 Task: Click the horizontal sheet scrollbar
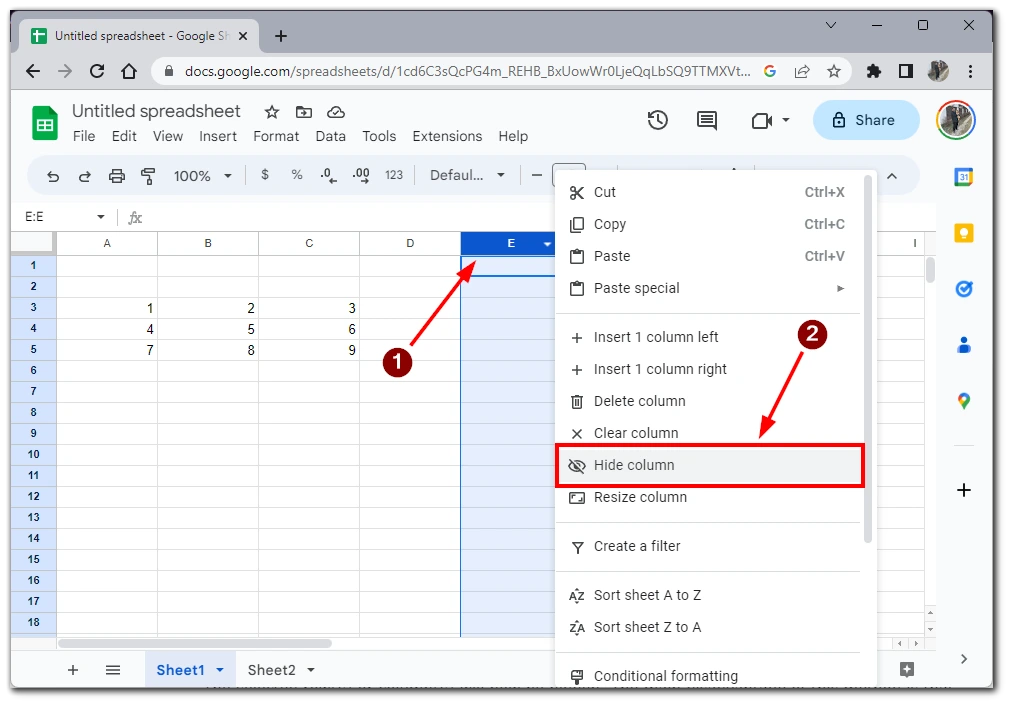pos(195,643)
